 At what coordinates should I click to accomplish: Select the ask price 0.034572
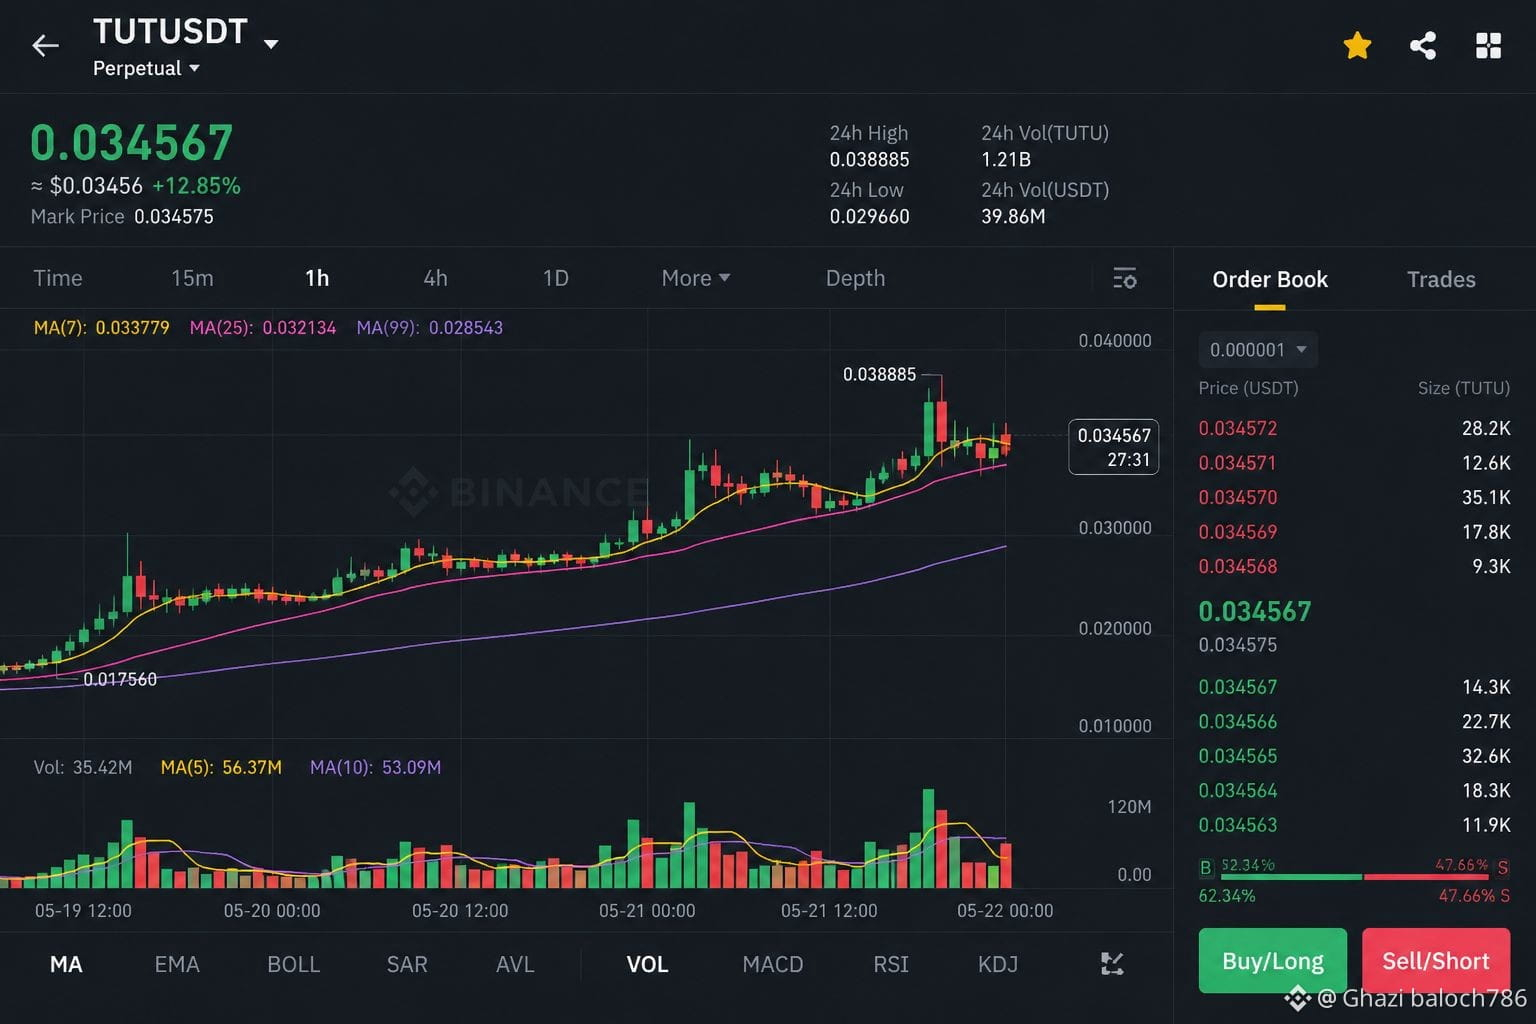[x=1238, y=428]
